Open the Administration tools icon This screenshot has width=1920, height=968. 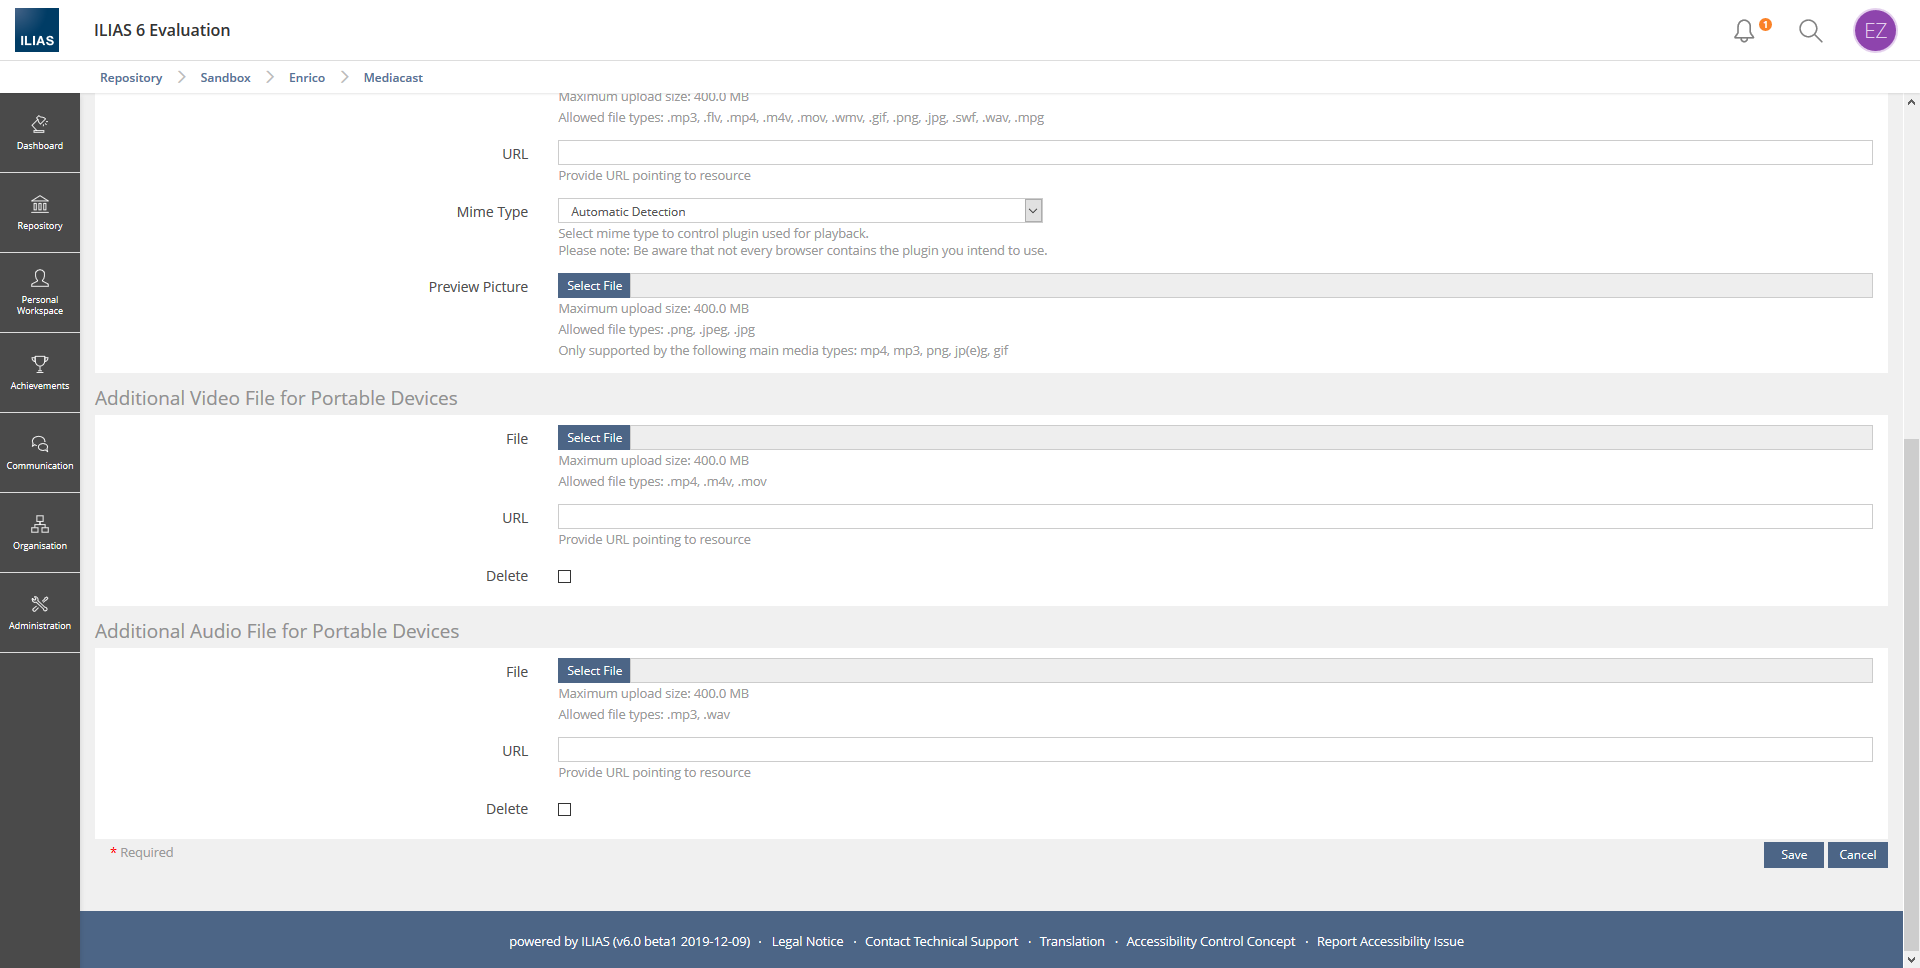[40, 612]
